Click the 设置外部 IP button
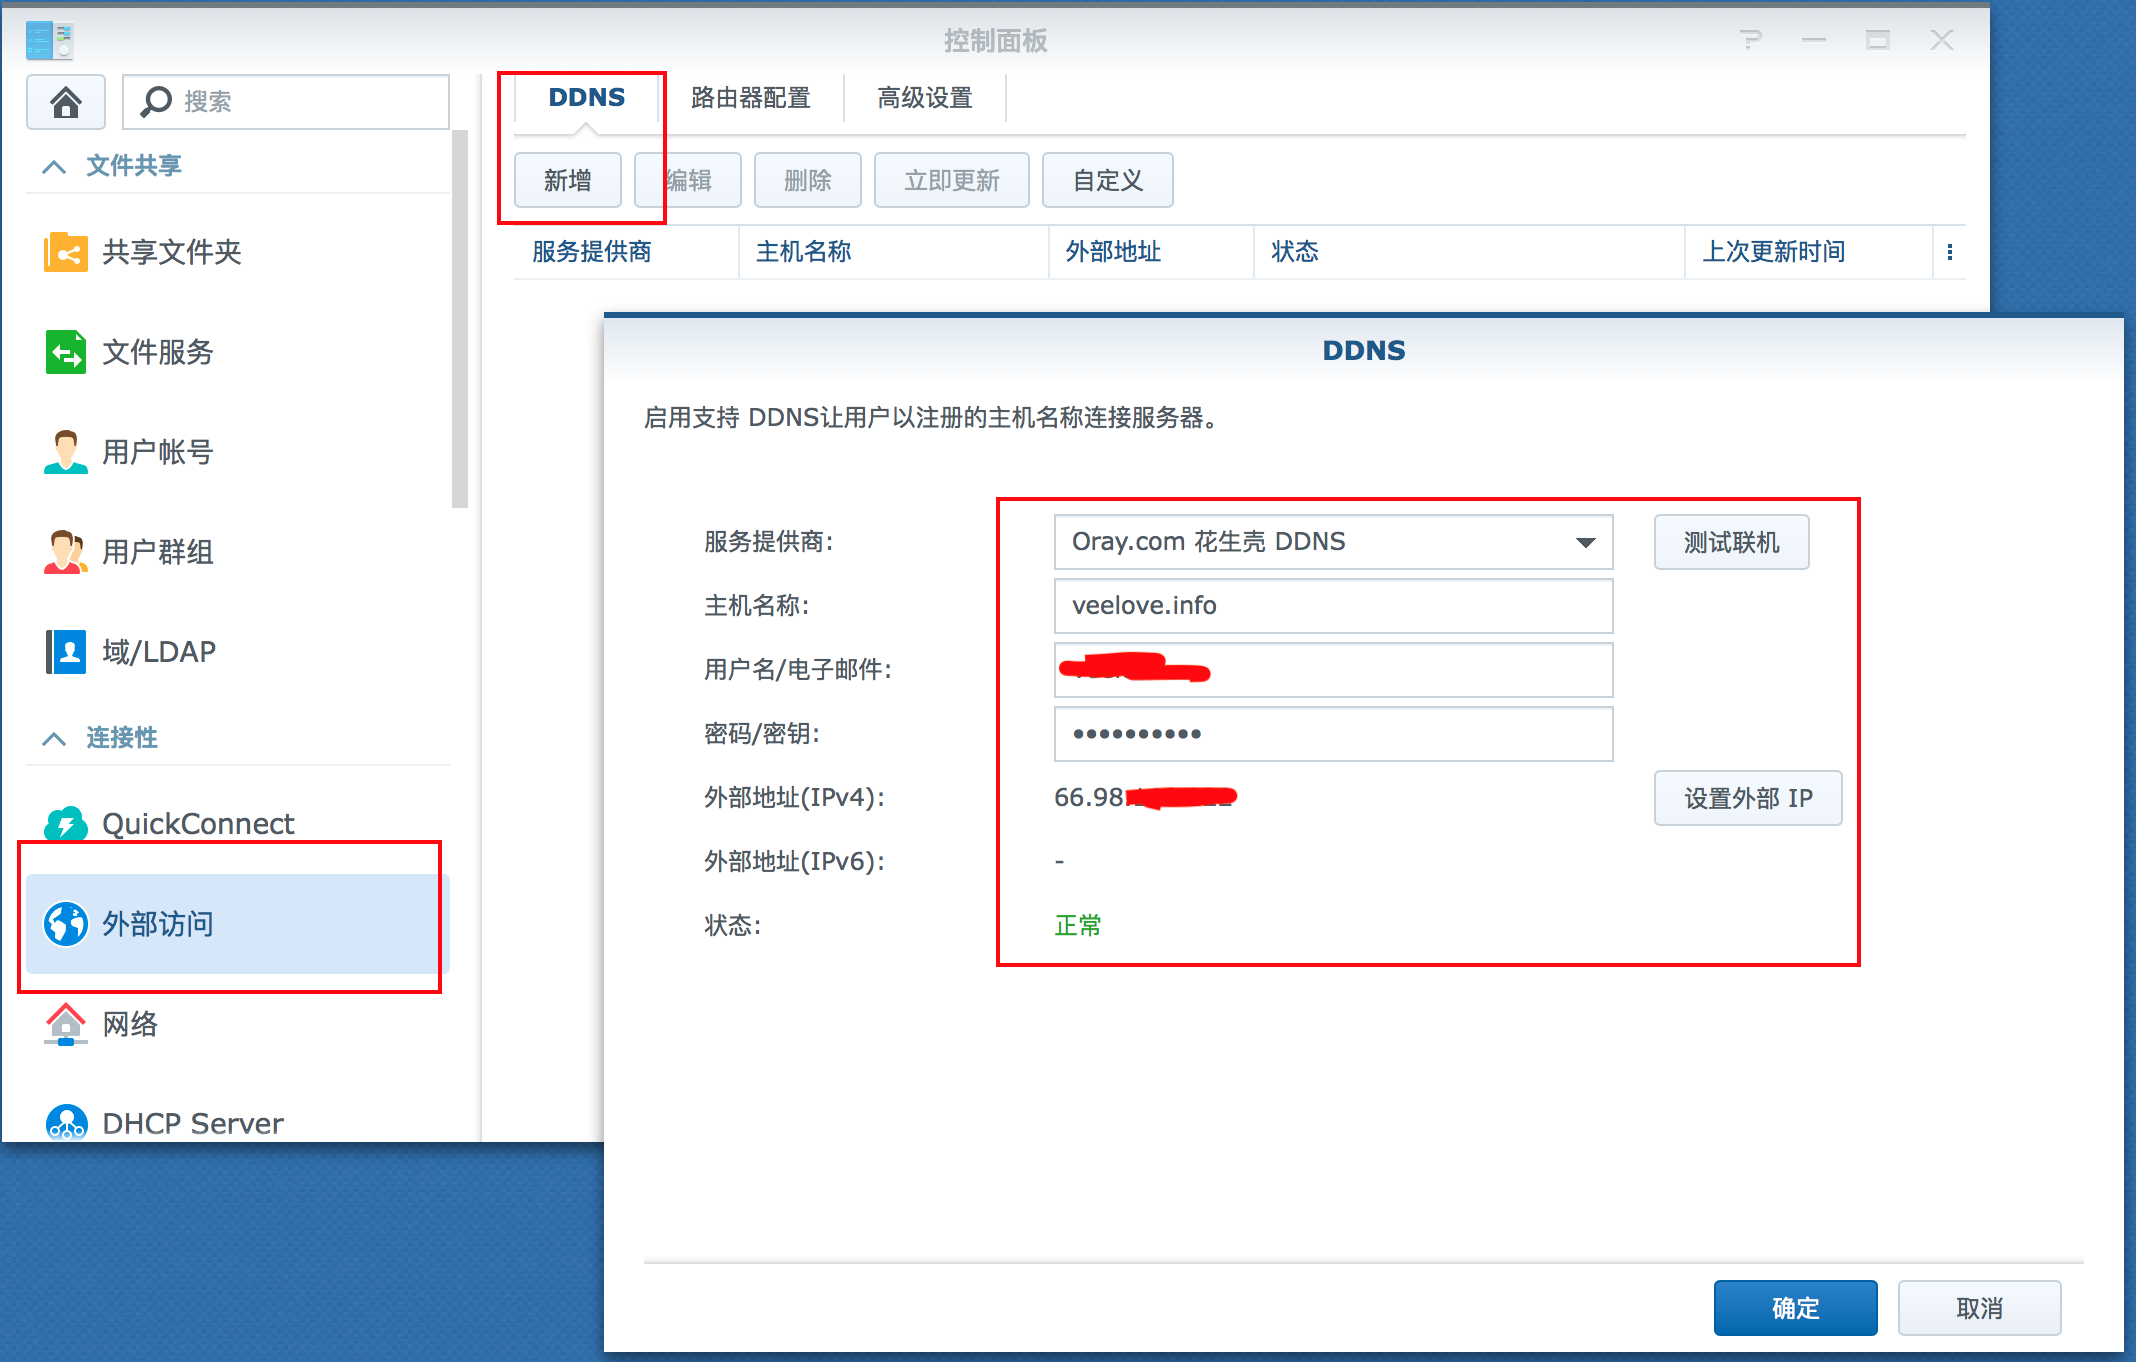 (1748, 797)
